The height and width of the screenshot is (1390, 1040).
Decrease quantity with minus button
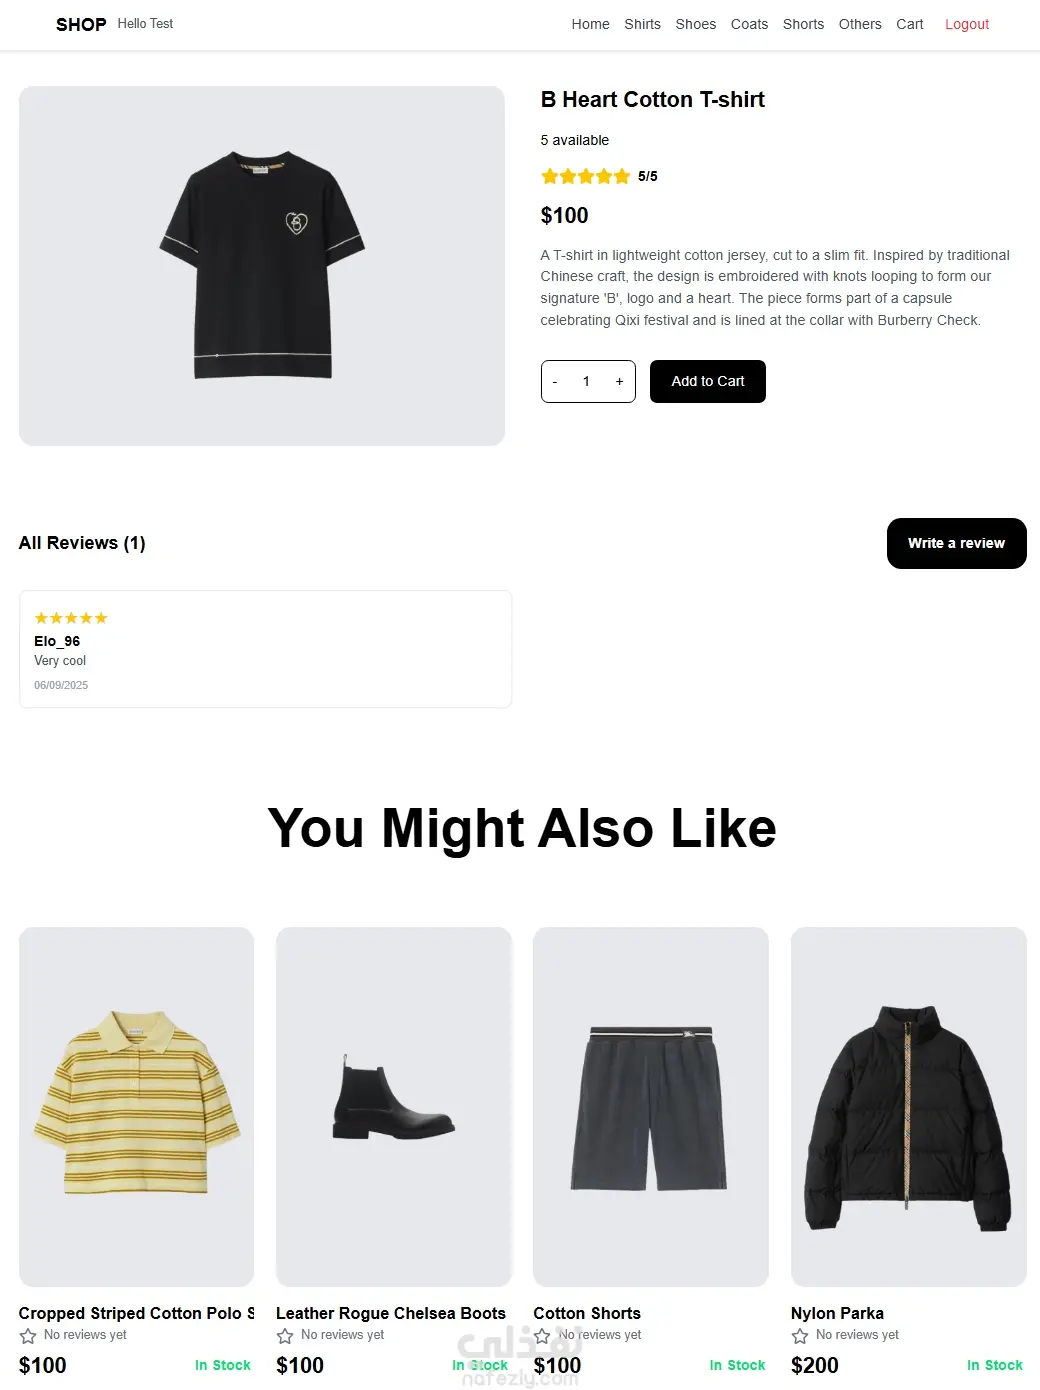pos(555,382)
